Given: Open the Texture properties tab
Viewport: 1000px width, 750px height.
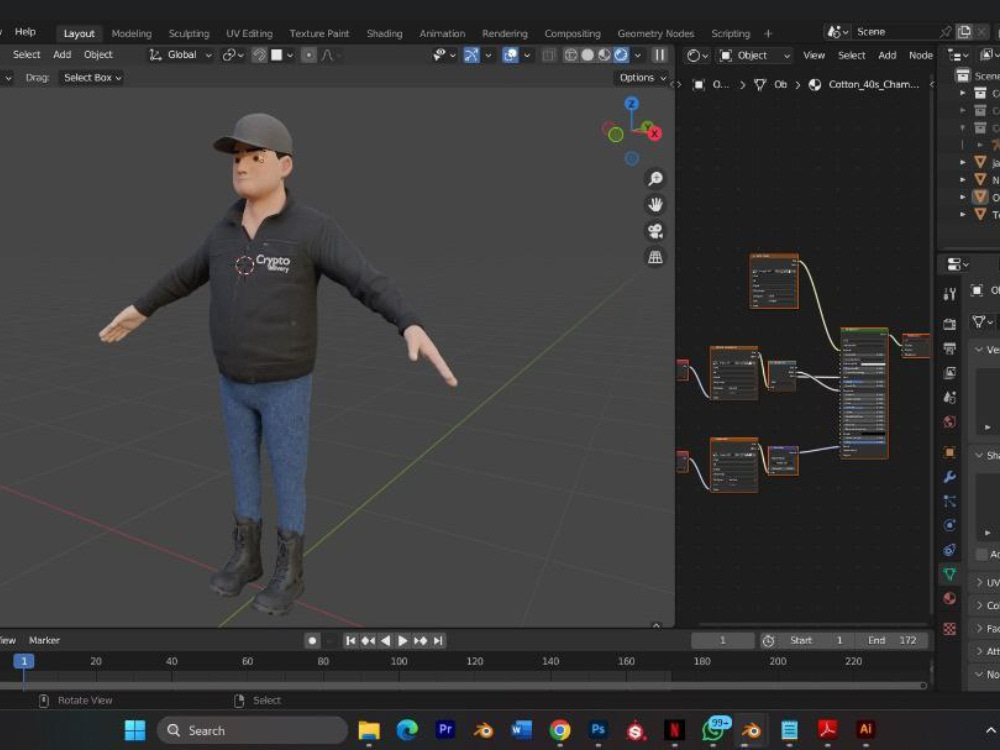Looking at the screenshot, I should pyautogui.click(x=950, y=629).
